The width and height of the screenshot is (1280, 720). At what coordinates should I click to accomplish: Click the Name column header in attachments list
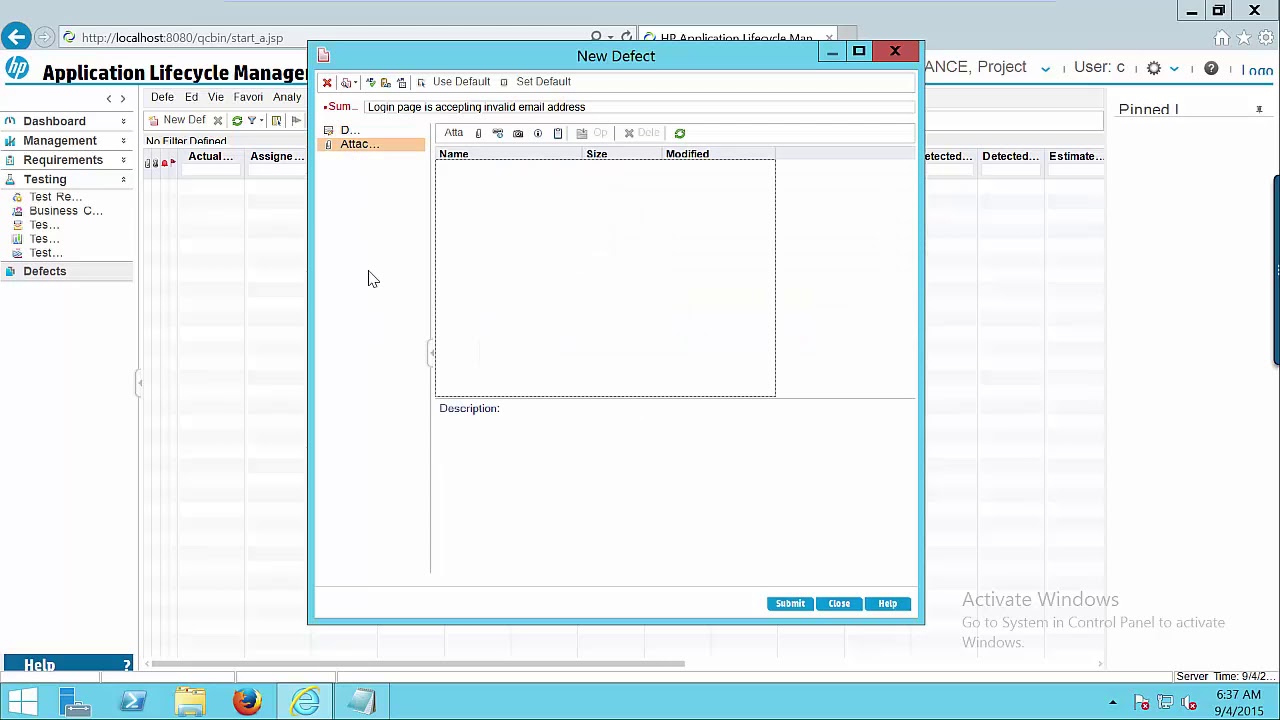pos(509,154)
